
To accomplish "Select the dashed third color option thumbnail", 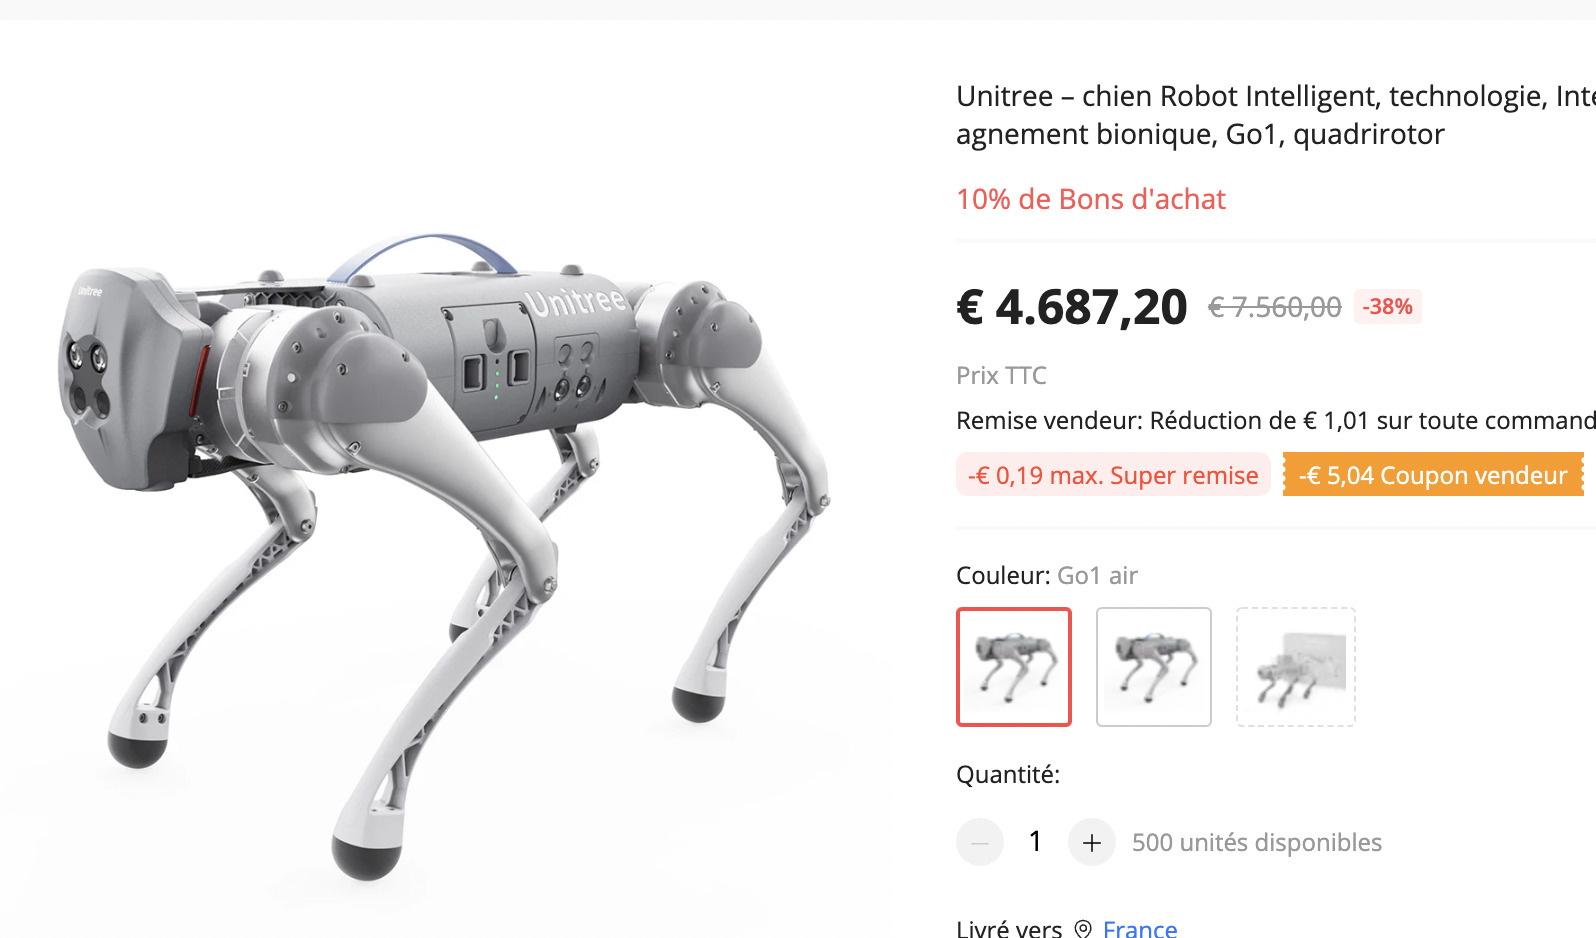I will tap(1296, 667).
